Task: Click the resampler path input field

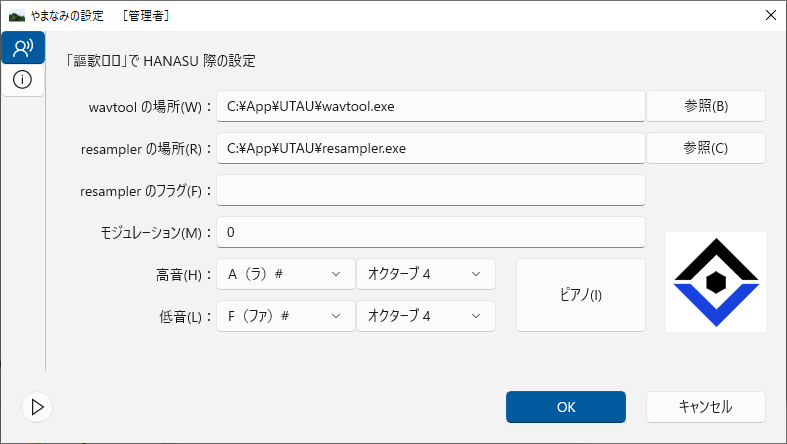Action: pos(431,148)
